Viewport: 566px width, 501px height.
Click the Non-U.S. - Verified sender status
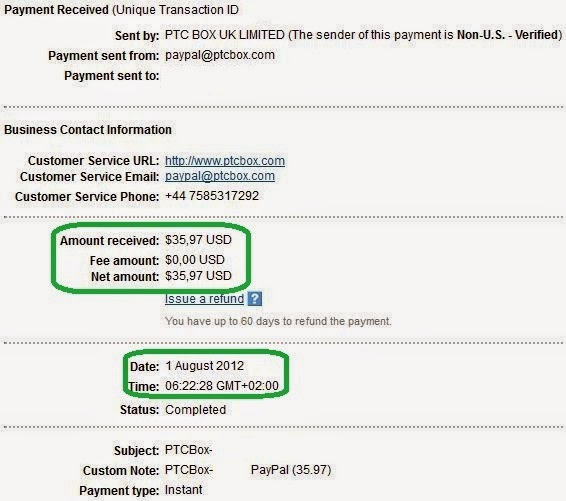pos(509,35)
